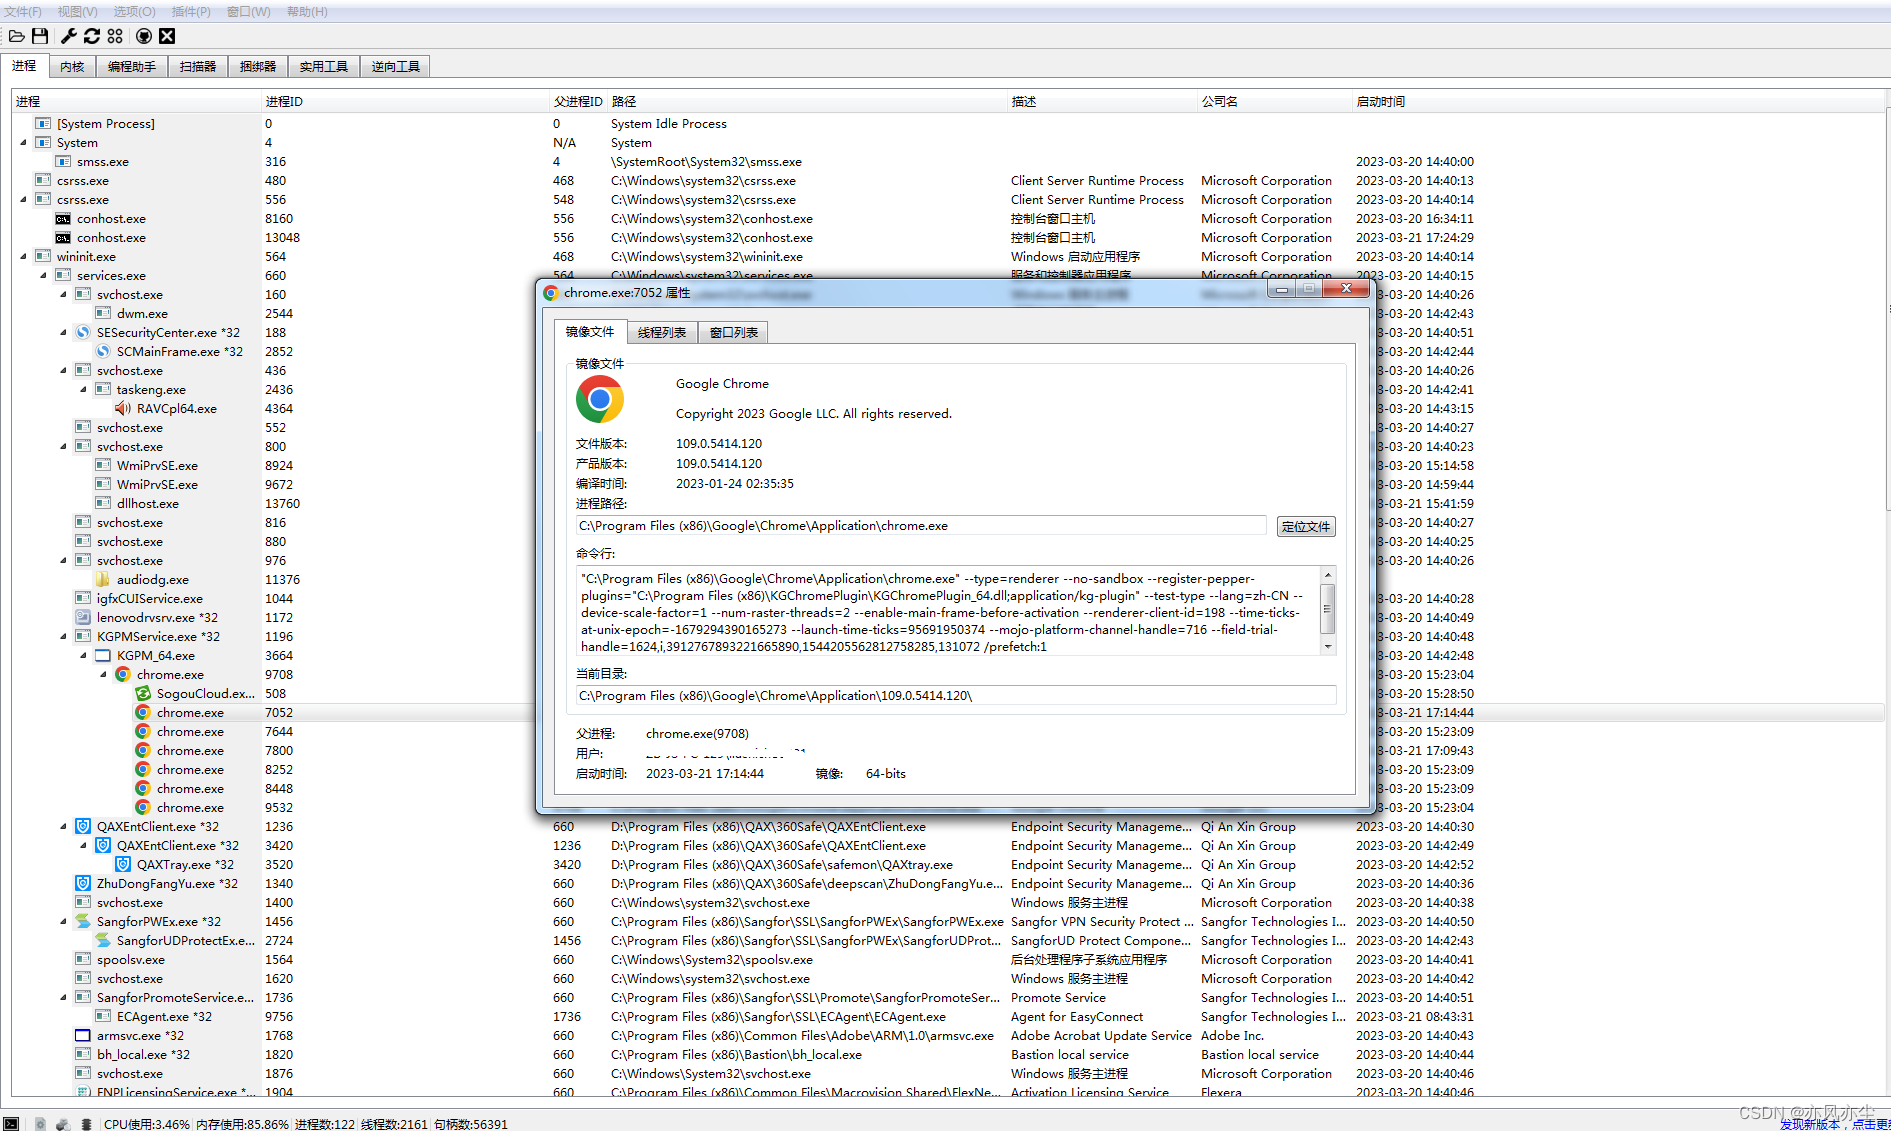This screenshot has width=1891, height=1131.
Task: Refresh the process list with the toolbar icon
Action: pyautogui.click(x=92, y=36)
